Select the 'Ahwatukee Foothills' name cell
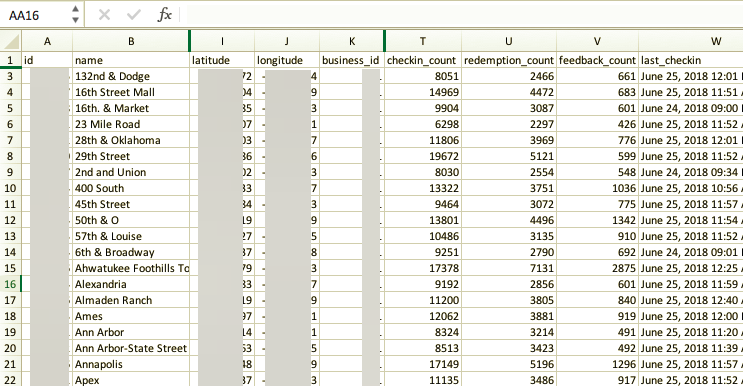The height and width of the screenshot is (386, 743). 131,268
